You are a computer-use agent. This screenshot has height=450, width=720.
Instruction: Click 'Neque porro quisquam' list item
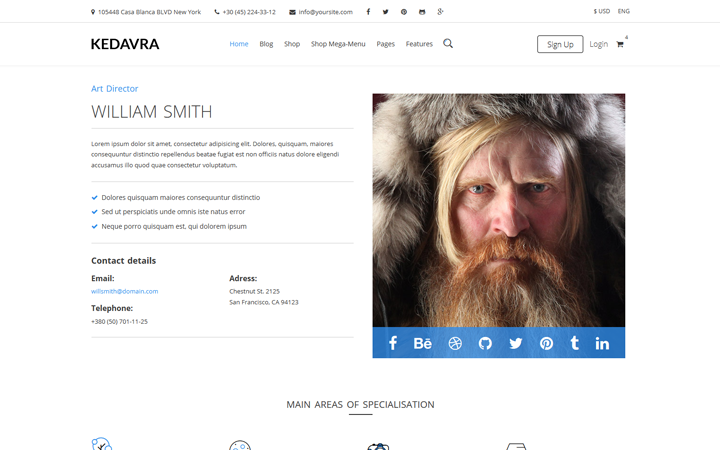point(174,226)
